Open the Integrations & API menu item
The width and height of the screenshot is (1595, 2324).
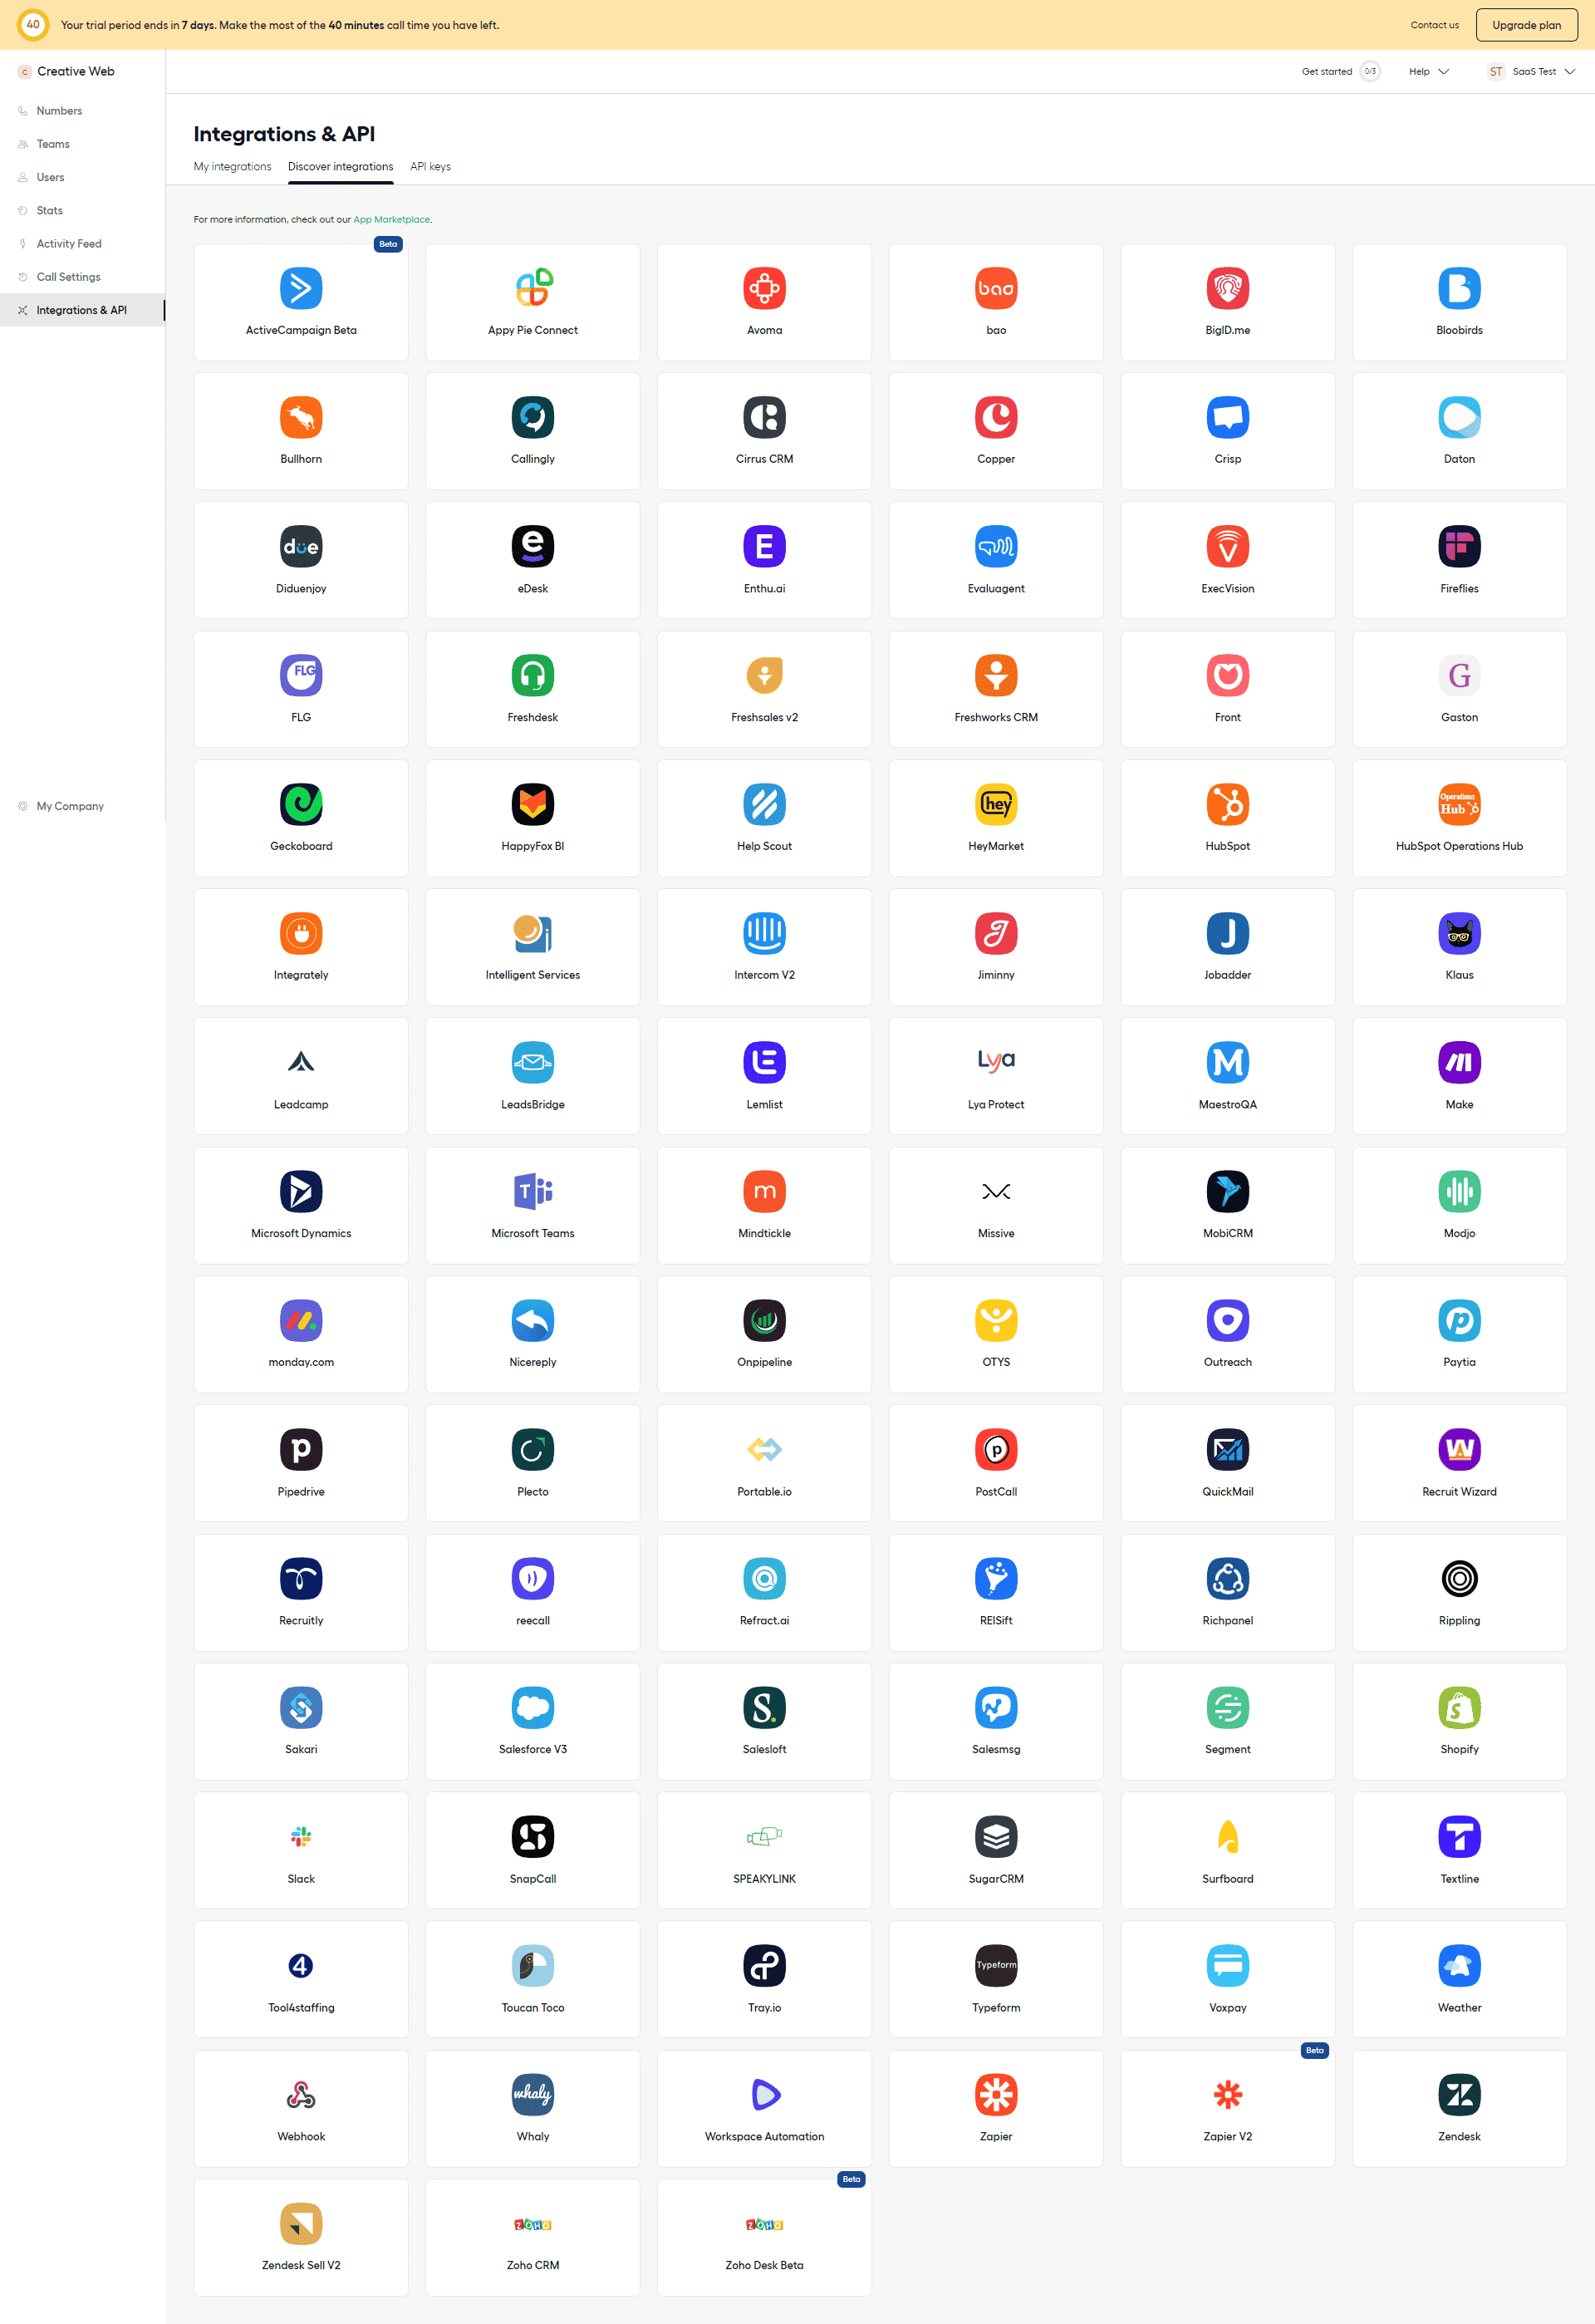pyautogui.click(x=80, y=309)
